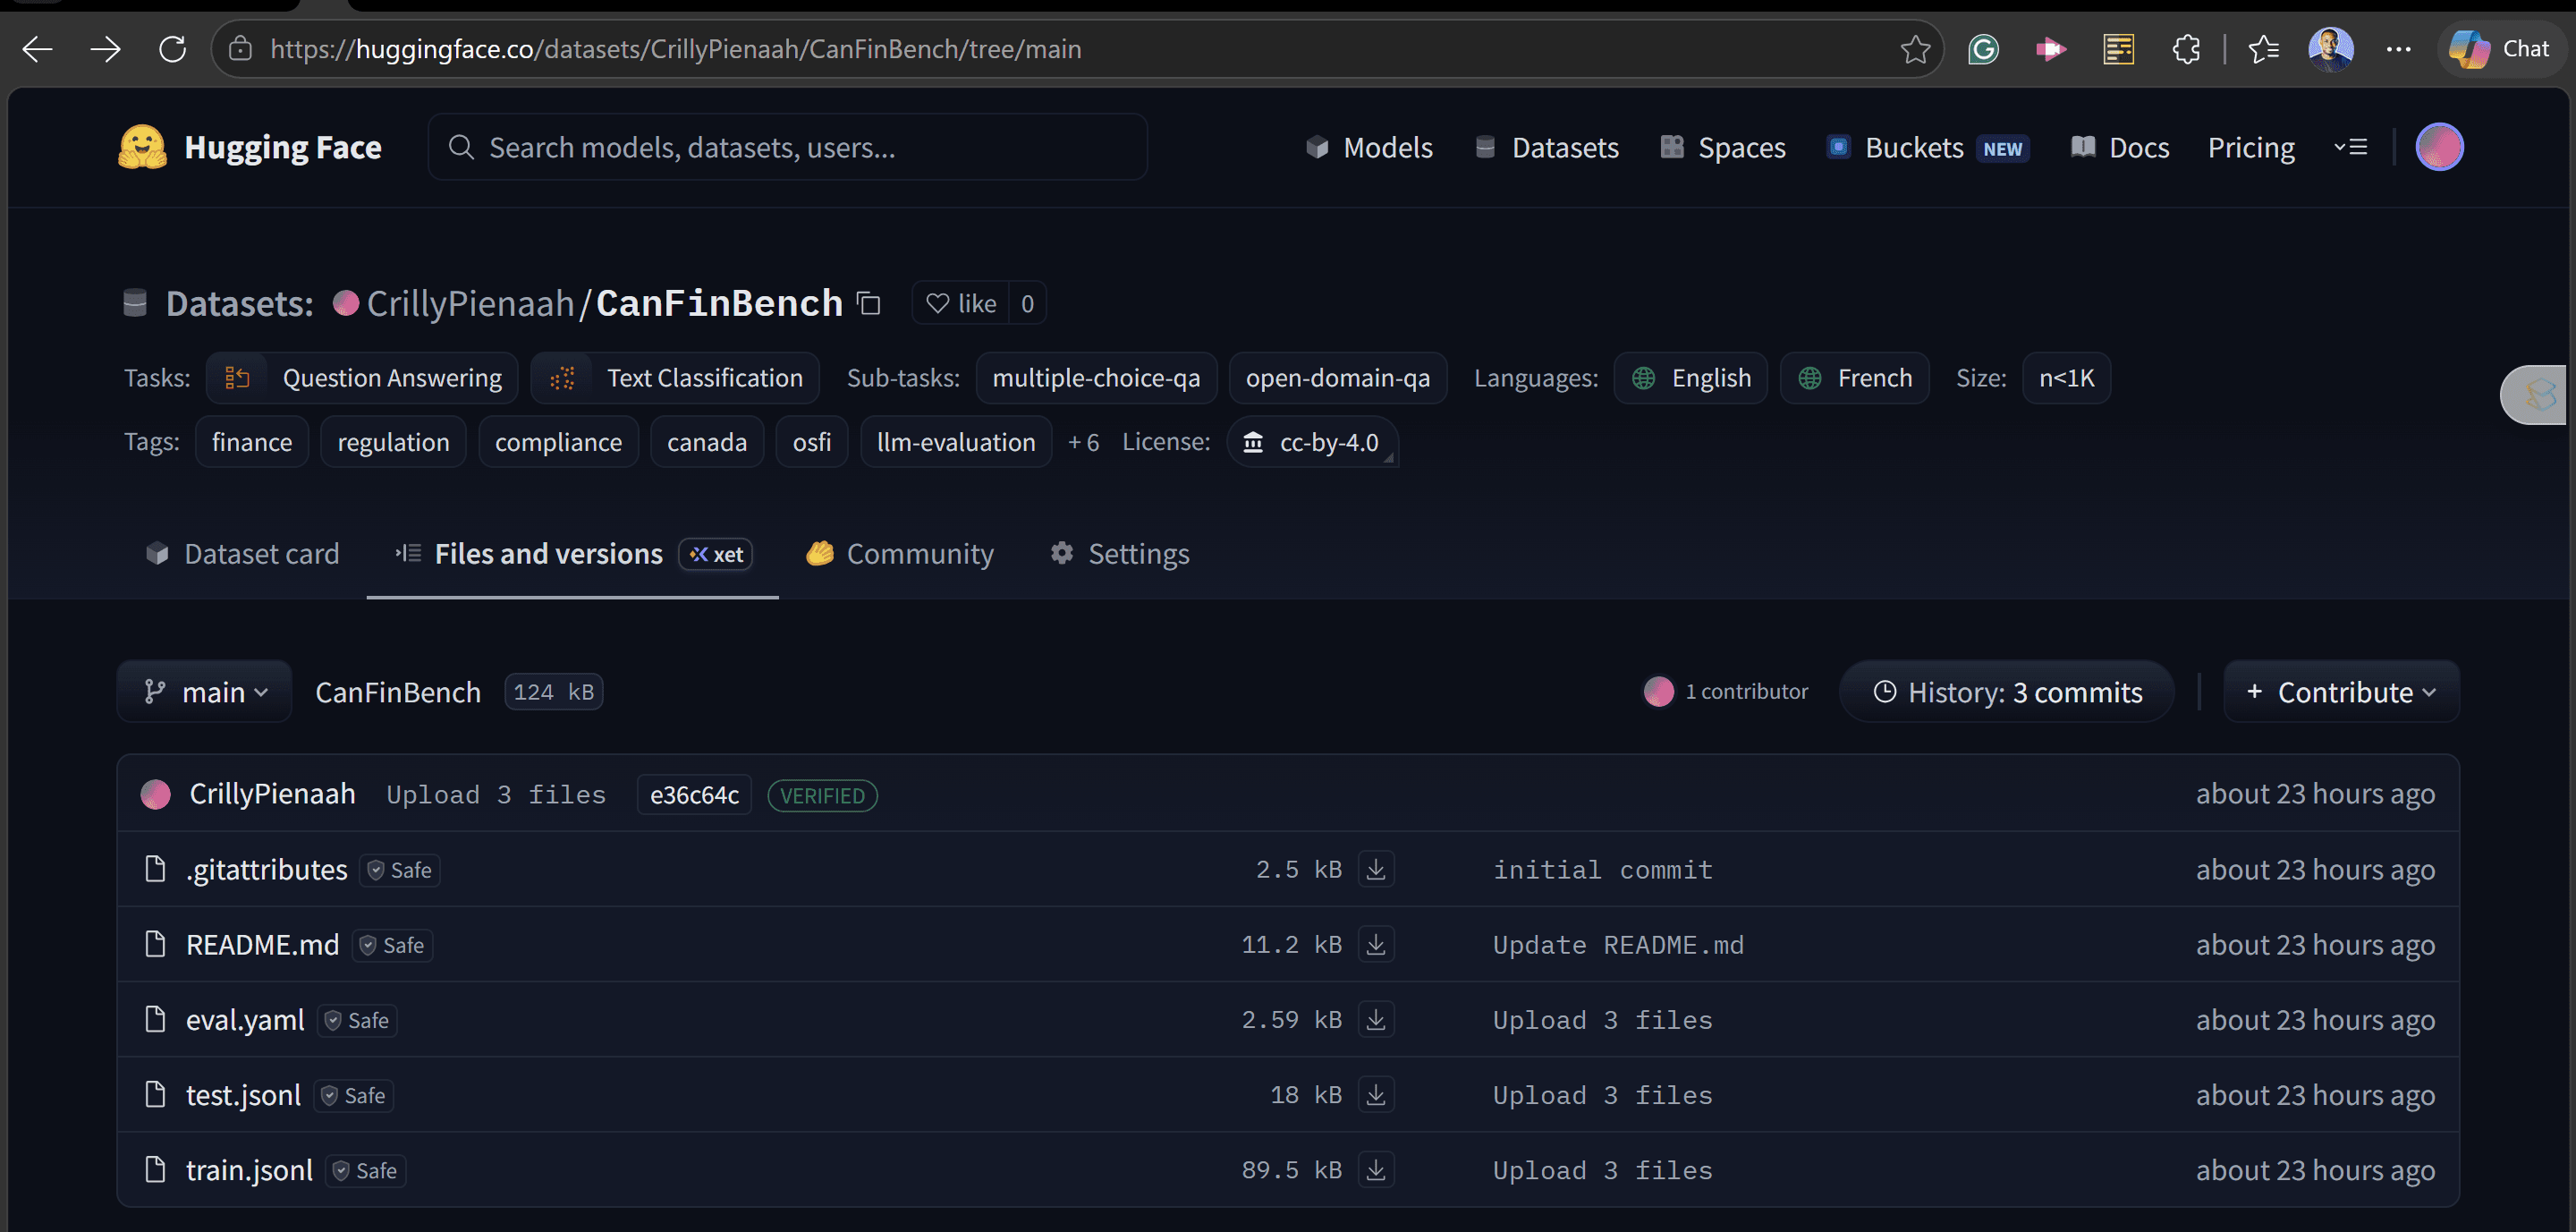
Task: Switch to Files and versions tab
Action: [x=572, y=554]
